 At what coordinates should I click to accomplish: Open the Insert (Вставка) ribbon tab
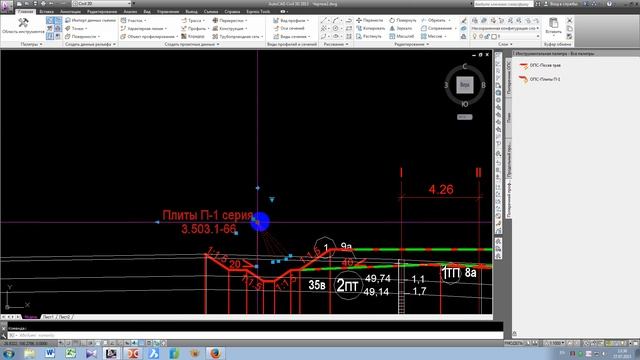(x=47, y=11)
